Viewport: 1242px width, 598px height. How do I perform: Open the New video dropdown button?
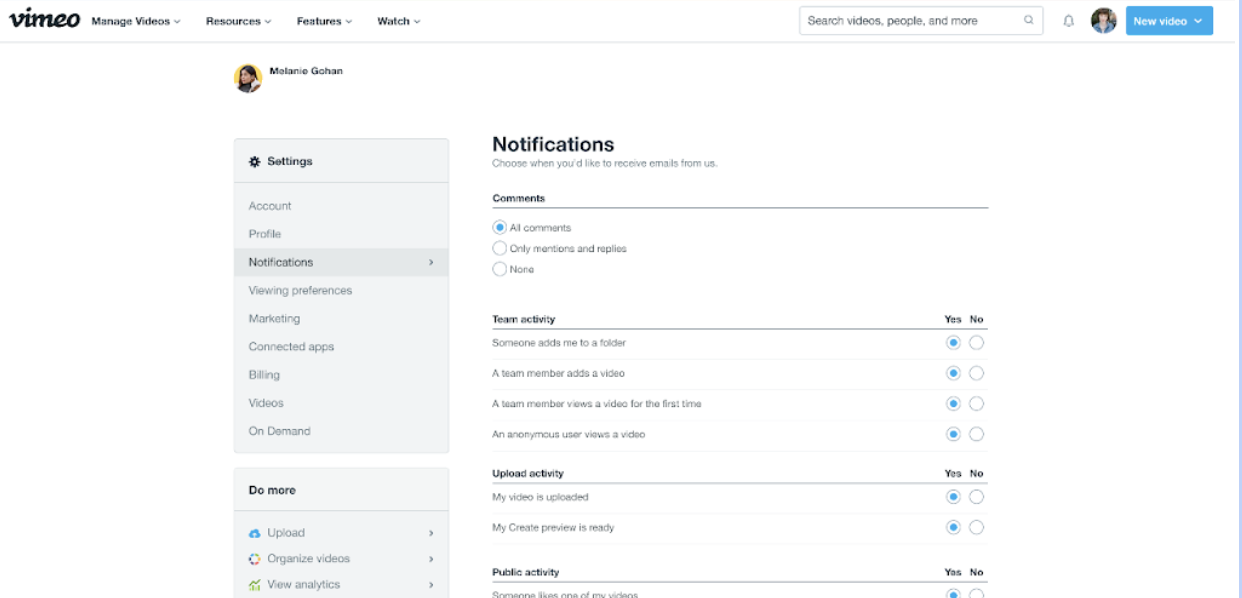(1168, 21)
